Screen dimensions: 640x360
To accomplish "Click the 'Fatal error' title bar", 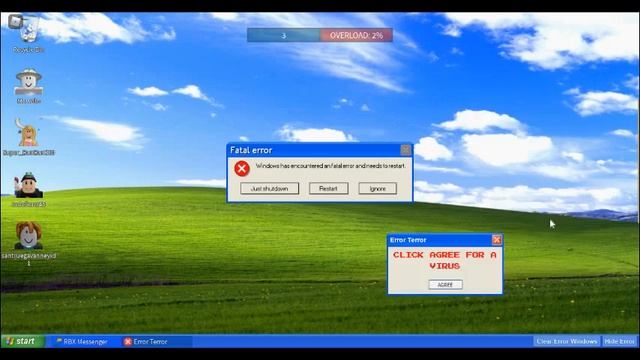I will tap(320, 150).
